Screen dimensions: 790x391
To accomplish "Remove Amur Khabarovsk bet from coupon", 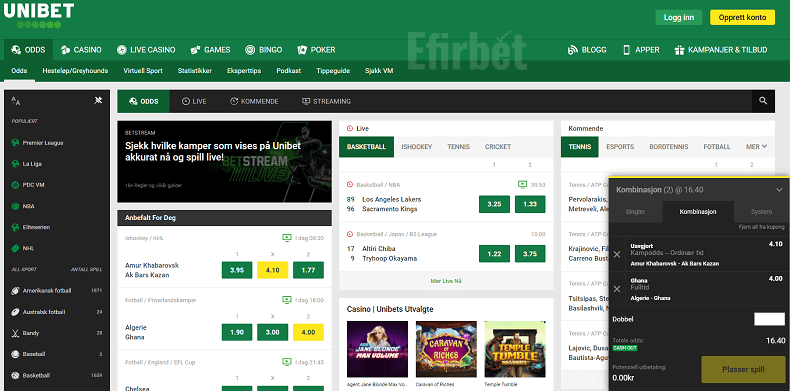I will (x=617, y=254).
